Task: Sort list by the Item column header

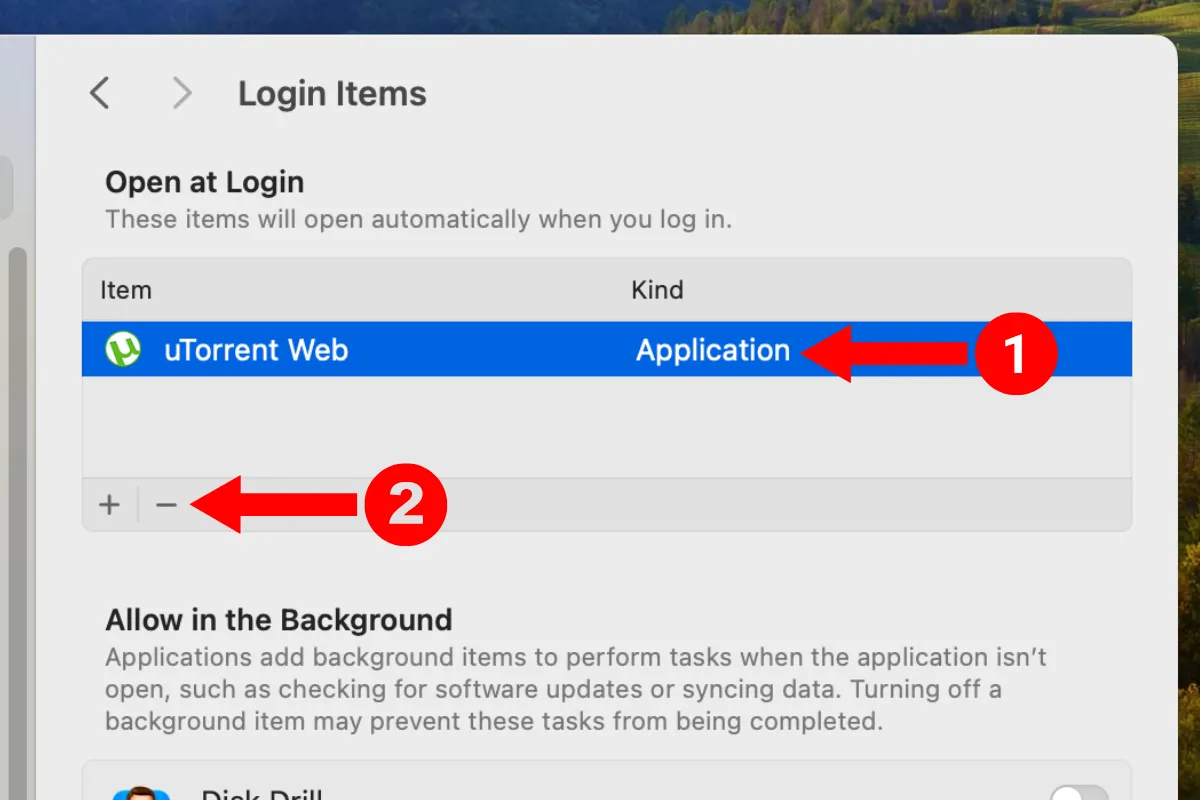Action: (126, 290)
